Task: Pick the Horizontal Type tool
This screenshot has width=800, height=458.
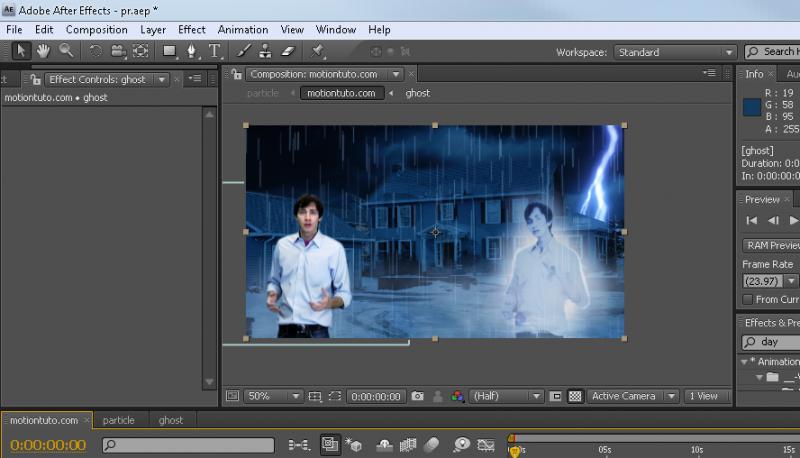Action: click(214, 51)
